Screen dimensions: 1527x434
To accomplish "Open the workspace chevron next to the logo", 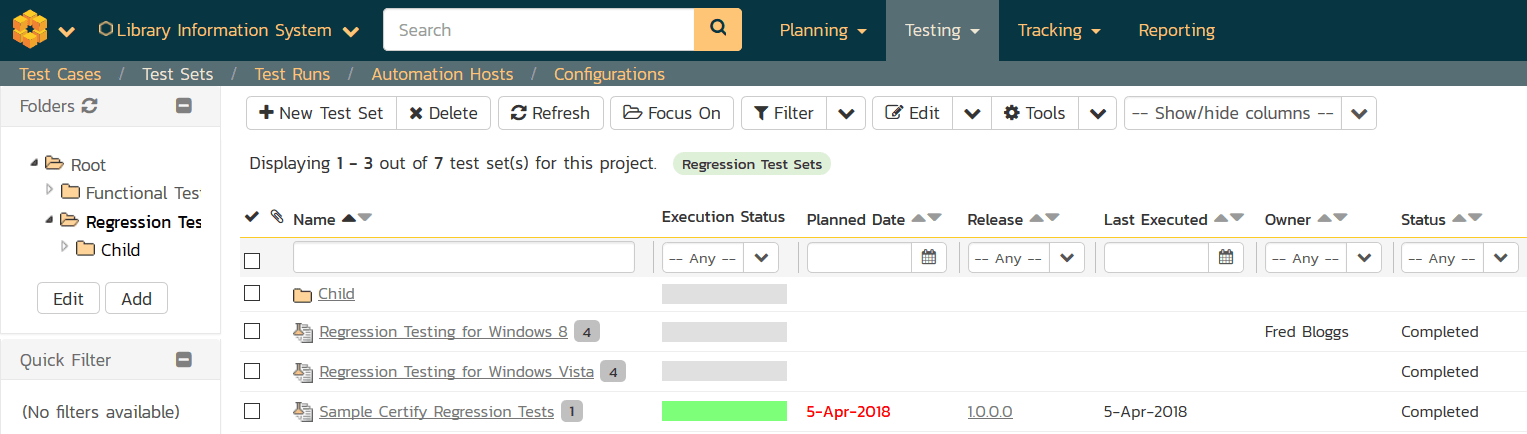I will (x=67, y=32).
